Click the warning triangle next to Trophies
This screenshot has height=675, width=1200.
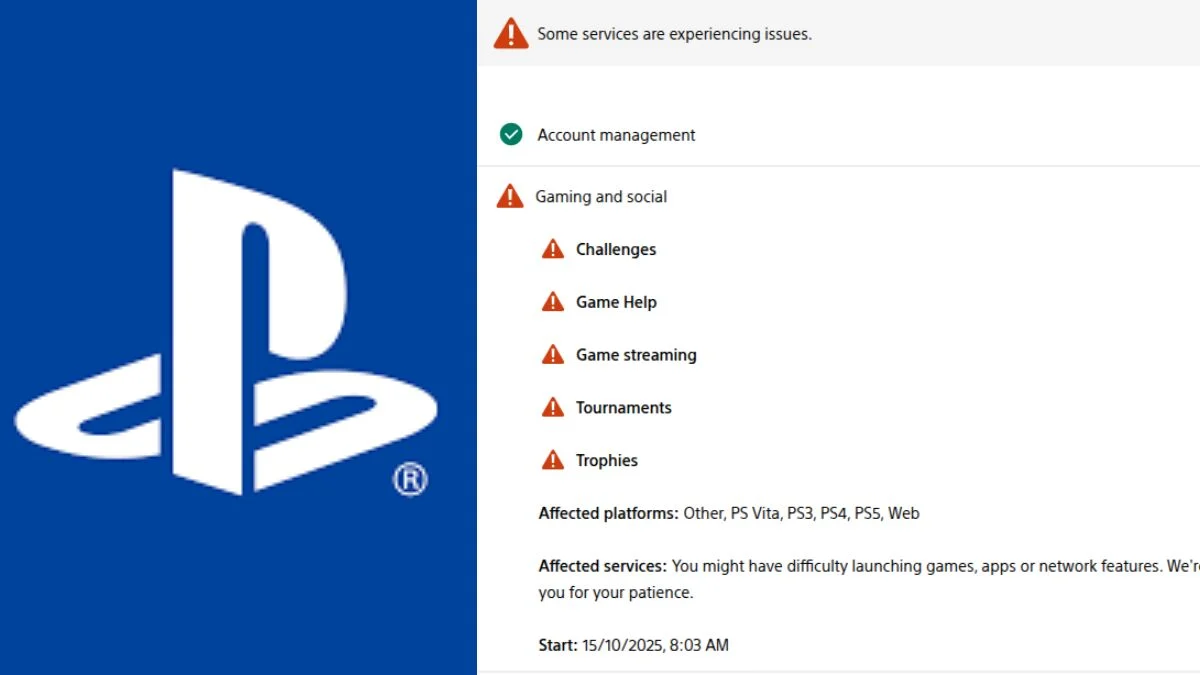pyautogui.click(x=551, y=459)
